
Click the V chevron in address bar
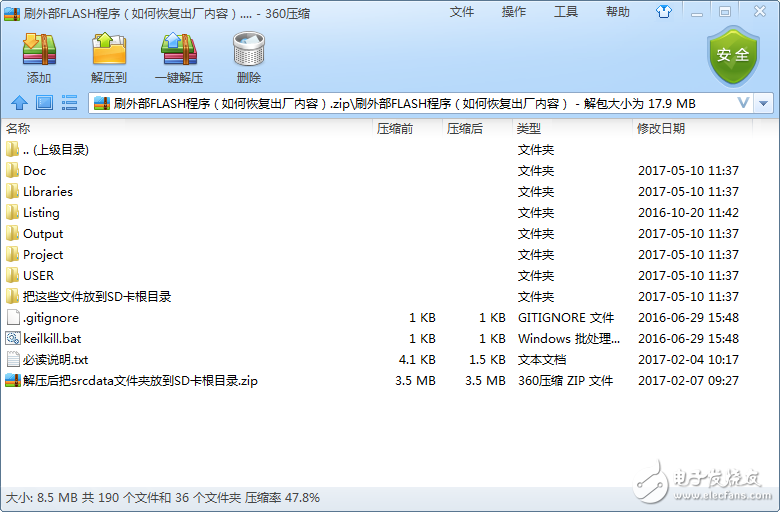tap(743, 103)
